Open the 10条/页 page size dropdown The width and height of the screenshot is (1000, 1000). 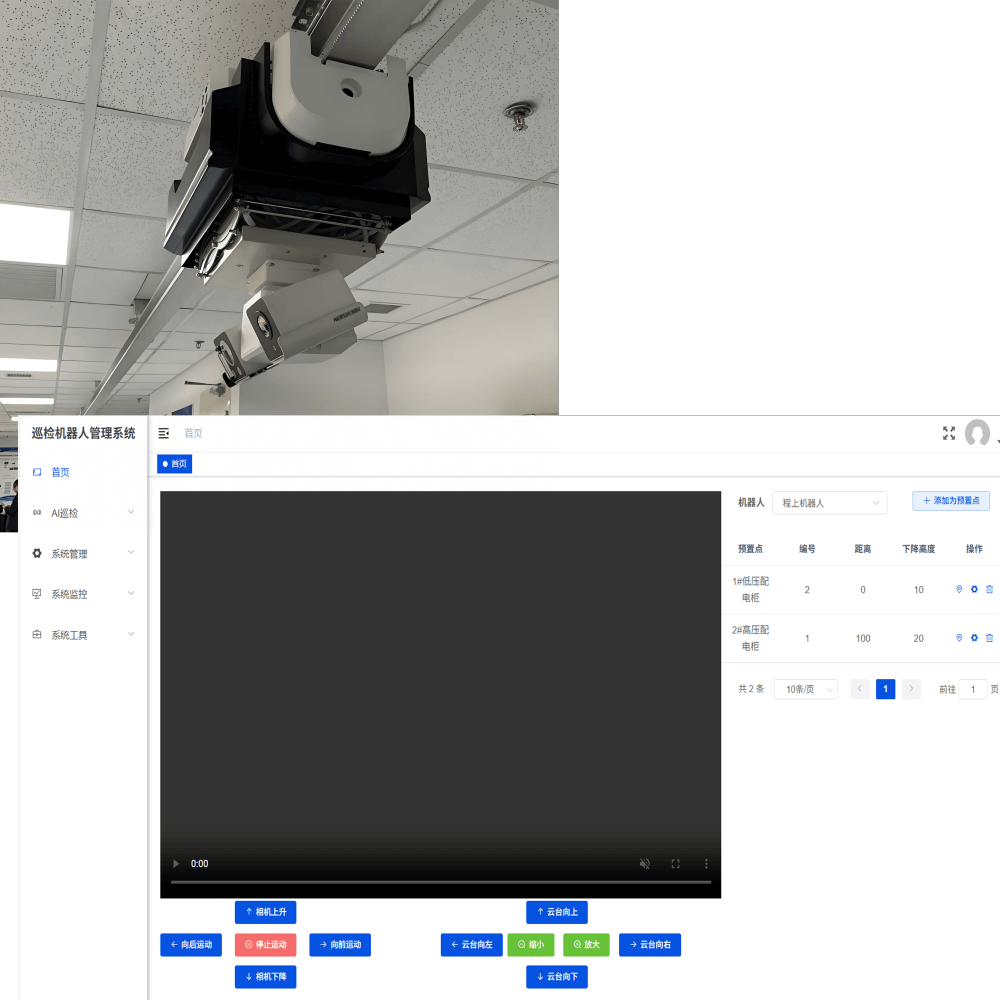pyautogui.click(x=805, y=689)
